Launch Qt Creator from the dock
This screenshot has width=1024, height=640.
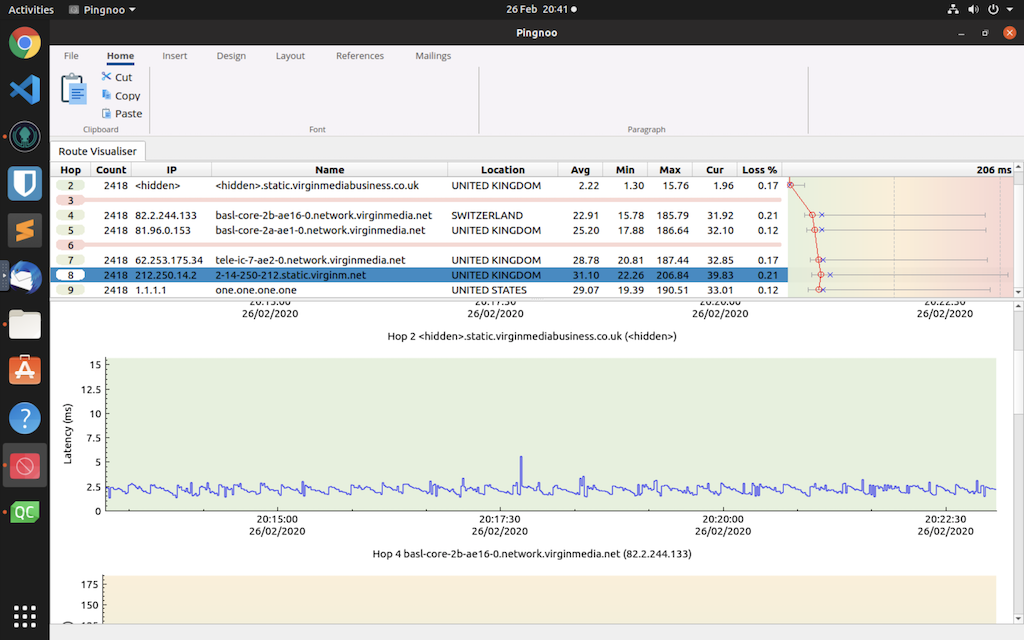click(25, 513)
